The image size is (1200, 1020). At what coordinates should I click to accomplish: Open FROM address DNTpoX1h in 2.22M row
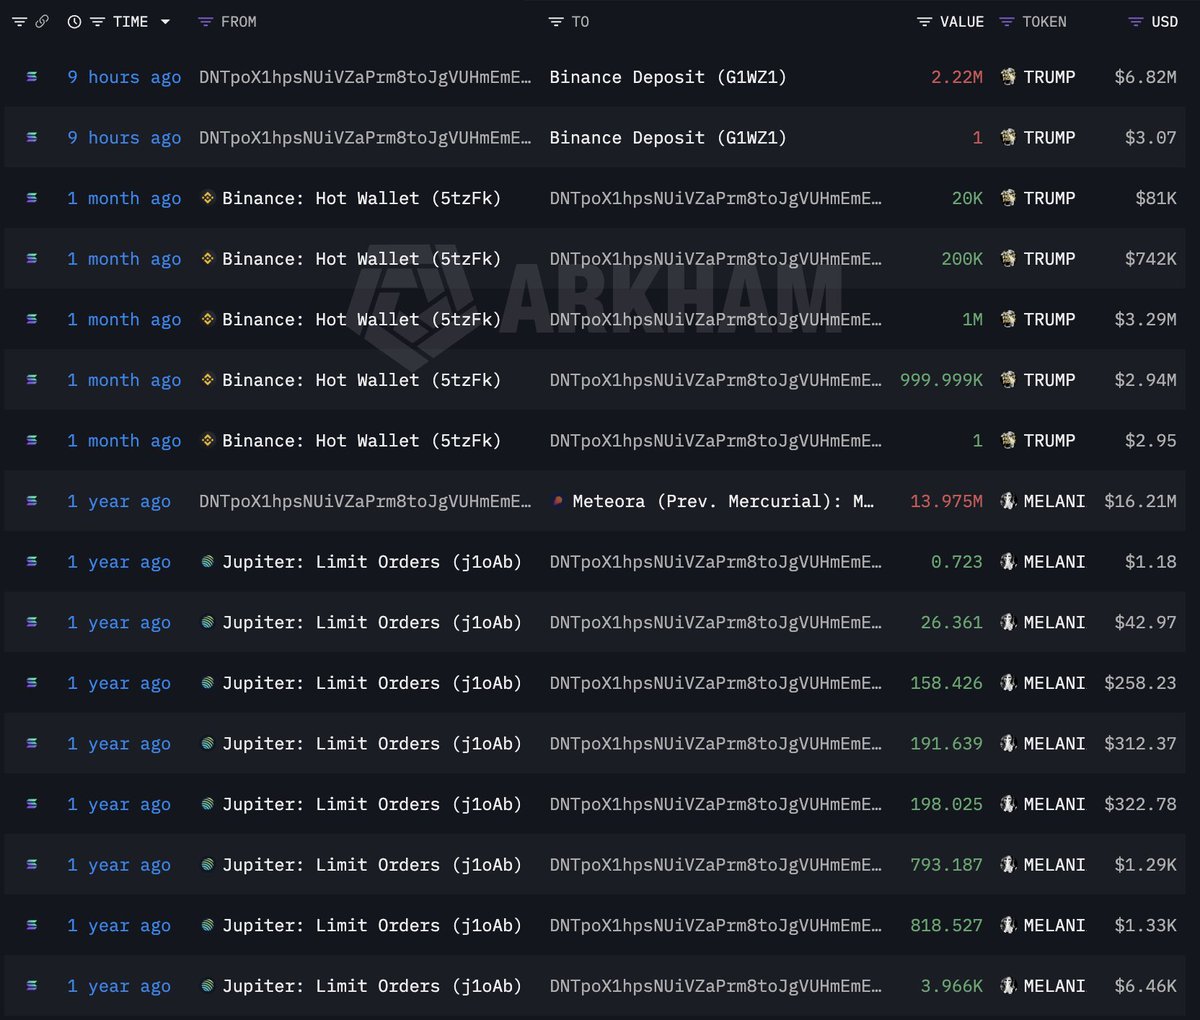coord(365,77)
